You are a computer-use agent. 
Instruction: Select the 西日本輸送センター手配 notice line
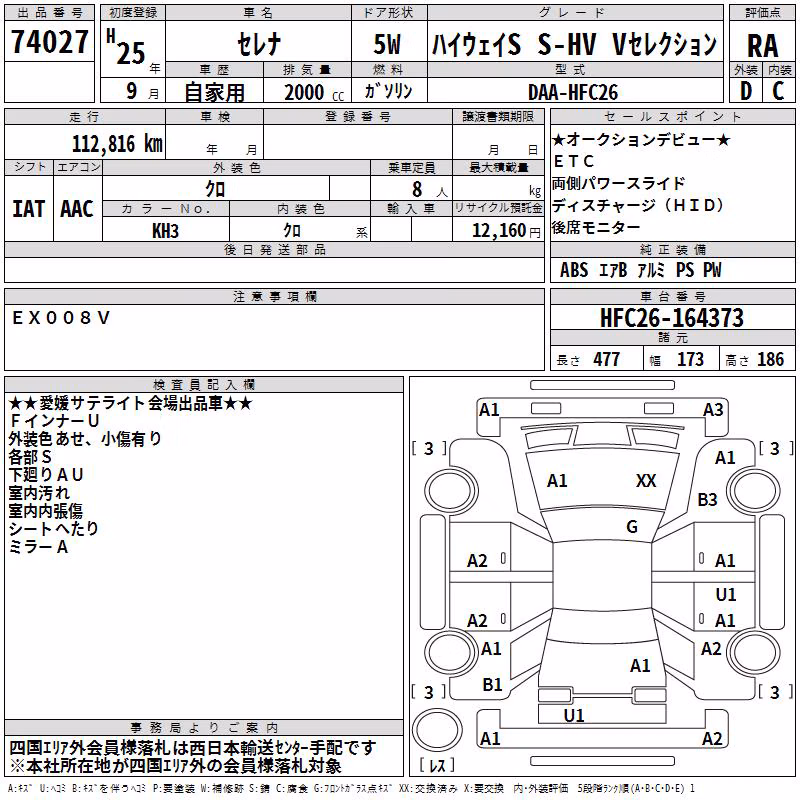click(x=192, y=748)
